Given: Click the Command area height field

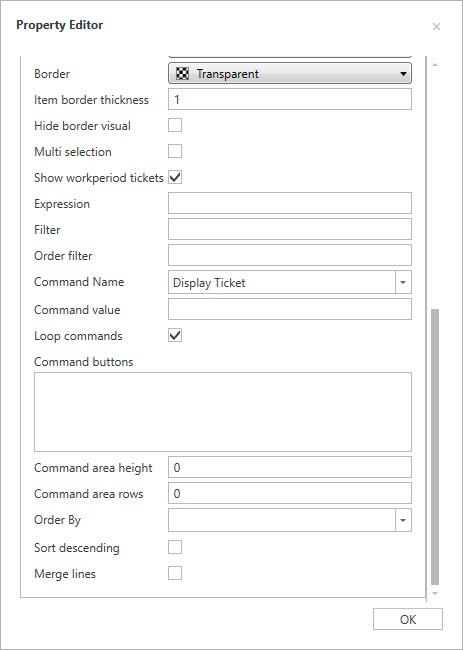Looking at the screenshot, I should coord(290,467).
